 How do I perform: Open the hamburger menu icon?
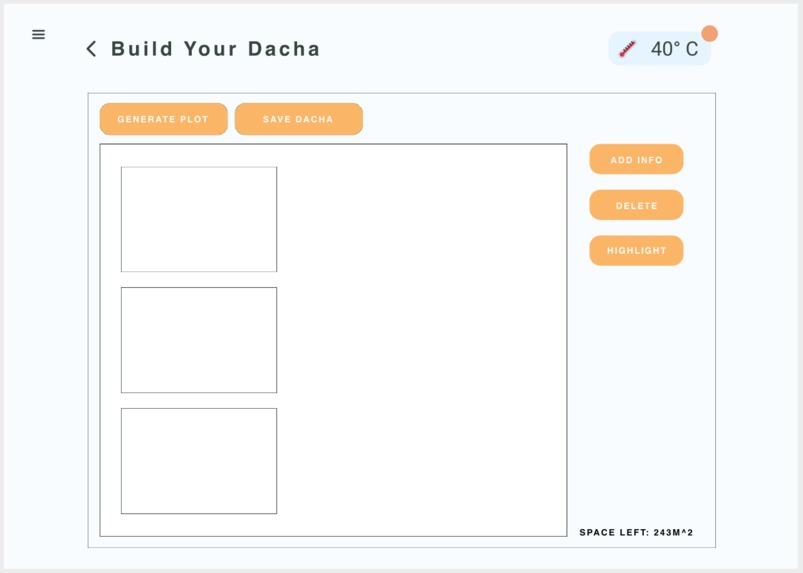point(38,34)
